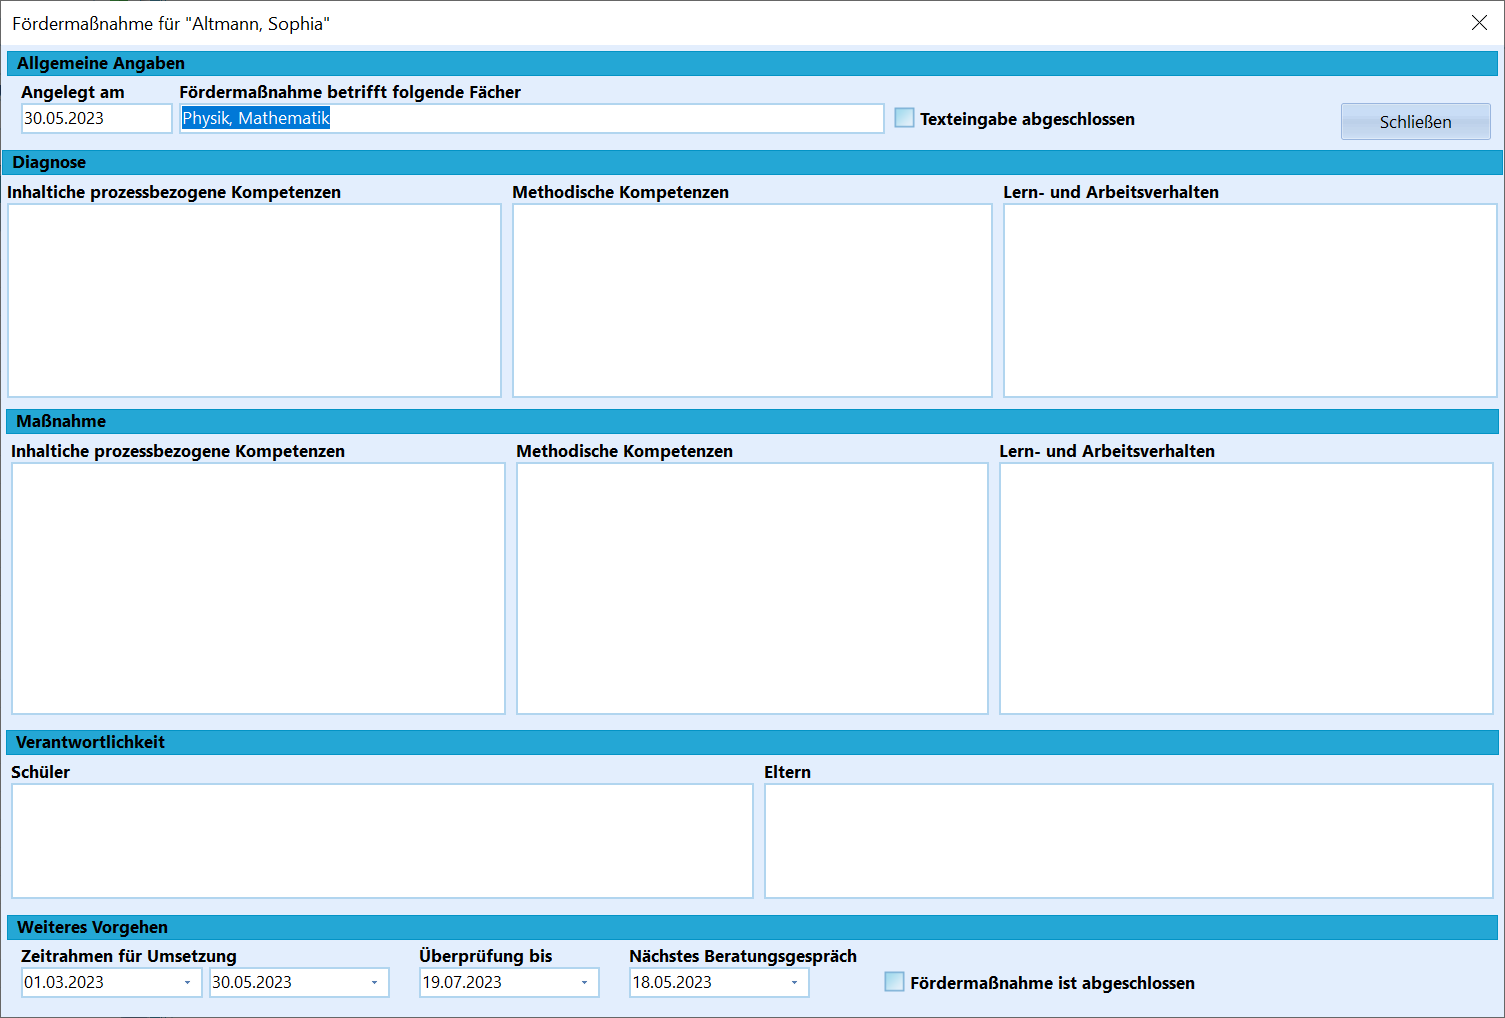
Task: Select the Verantwortlichkeit section header
Action: 752,742
